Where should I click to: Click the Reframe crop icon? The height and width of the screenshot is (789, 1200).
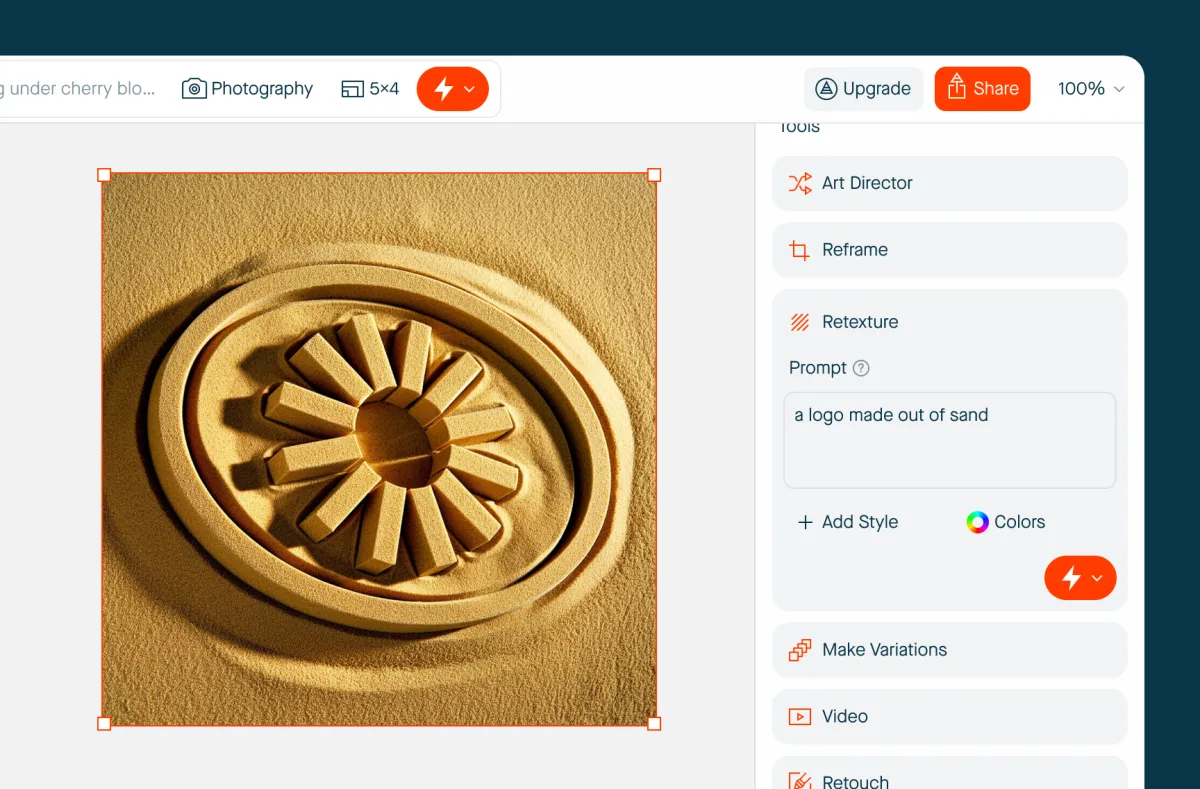point(799,250)
